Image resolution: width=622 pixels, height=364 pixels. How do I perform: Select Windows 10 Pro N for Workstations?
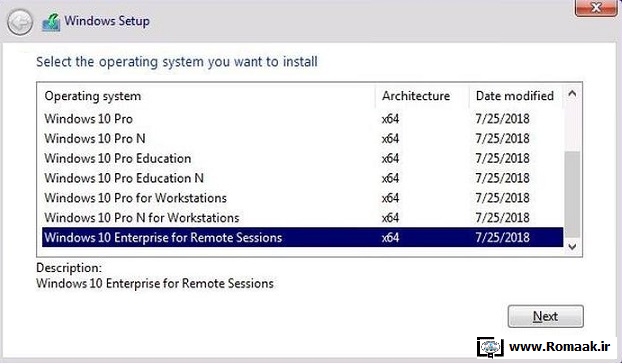coord(302,218)
